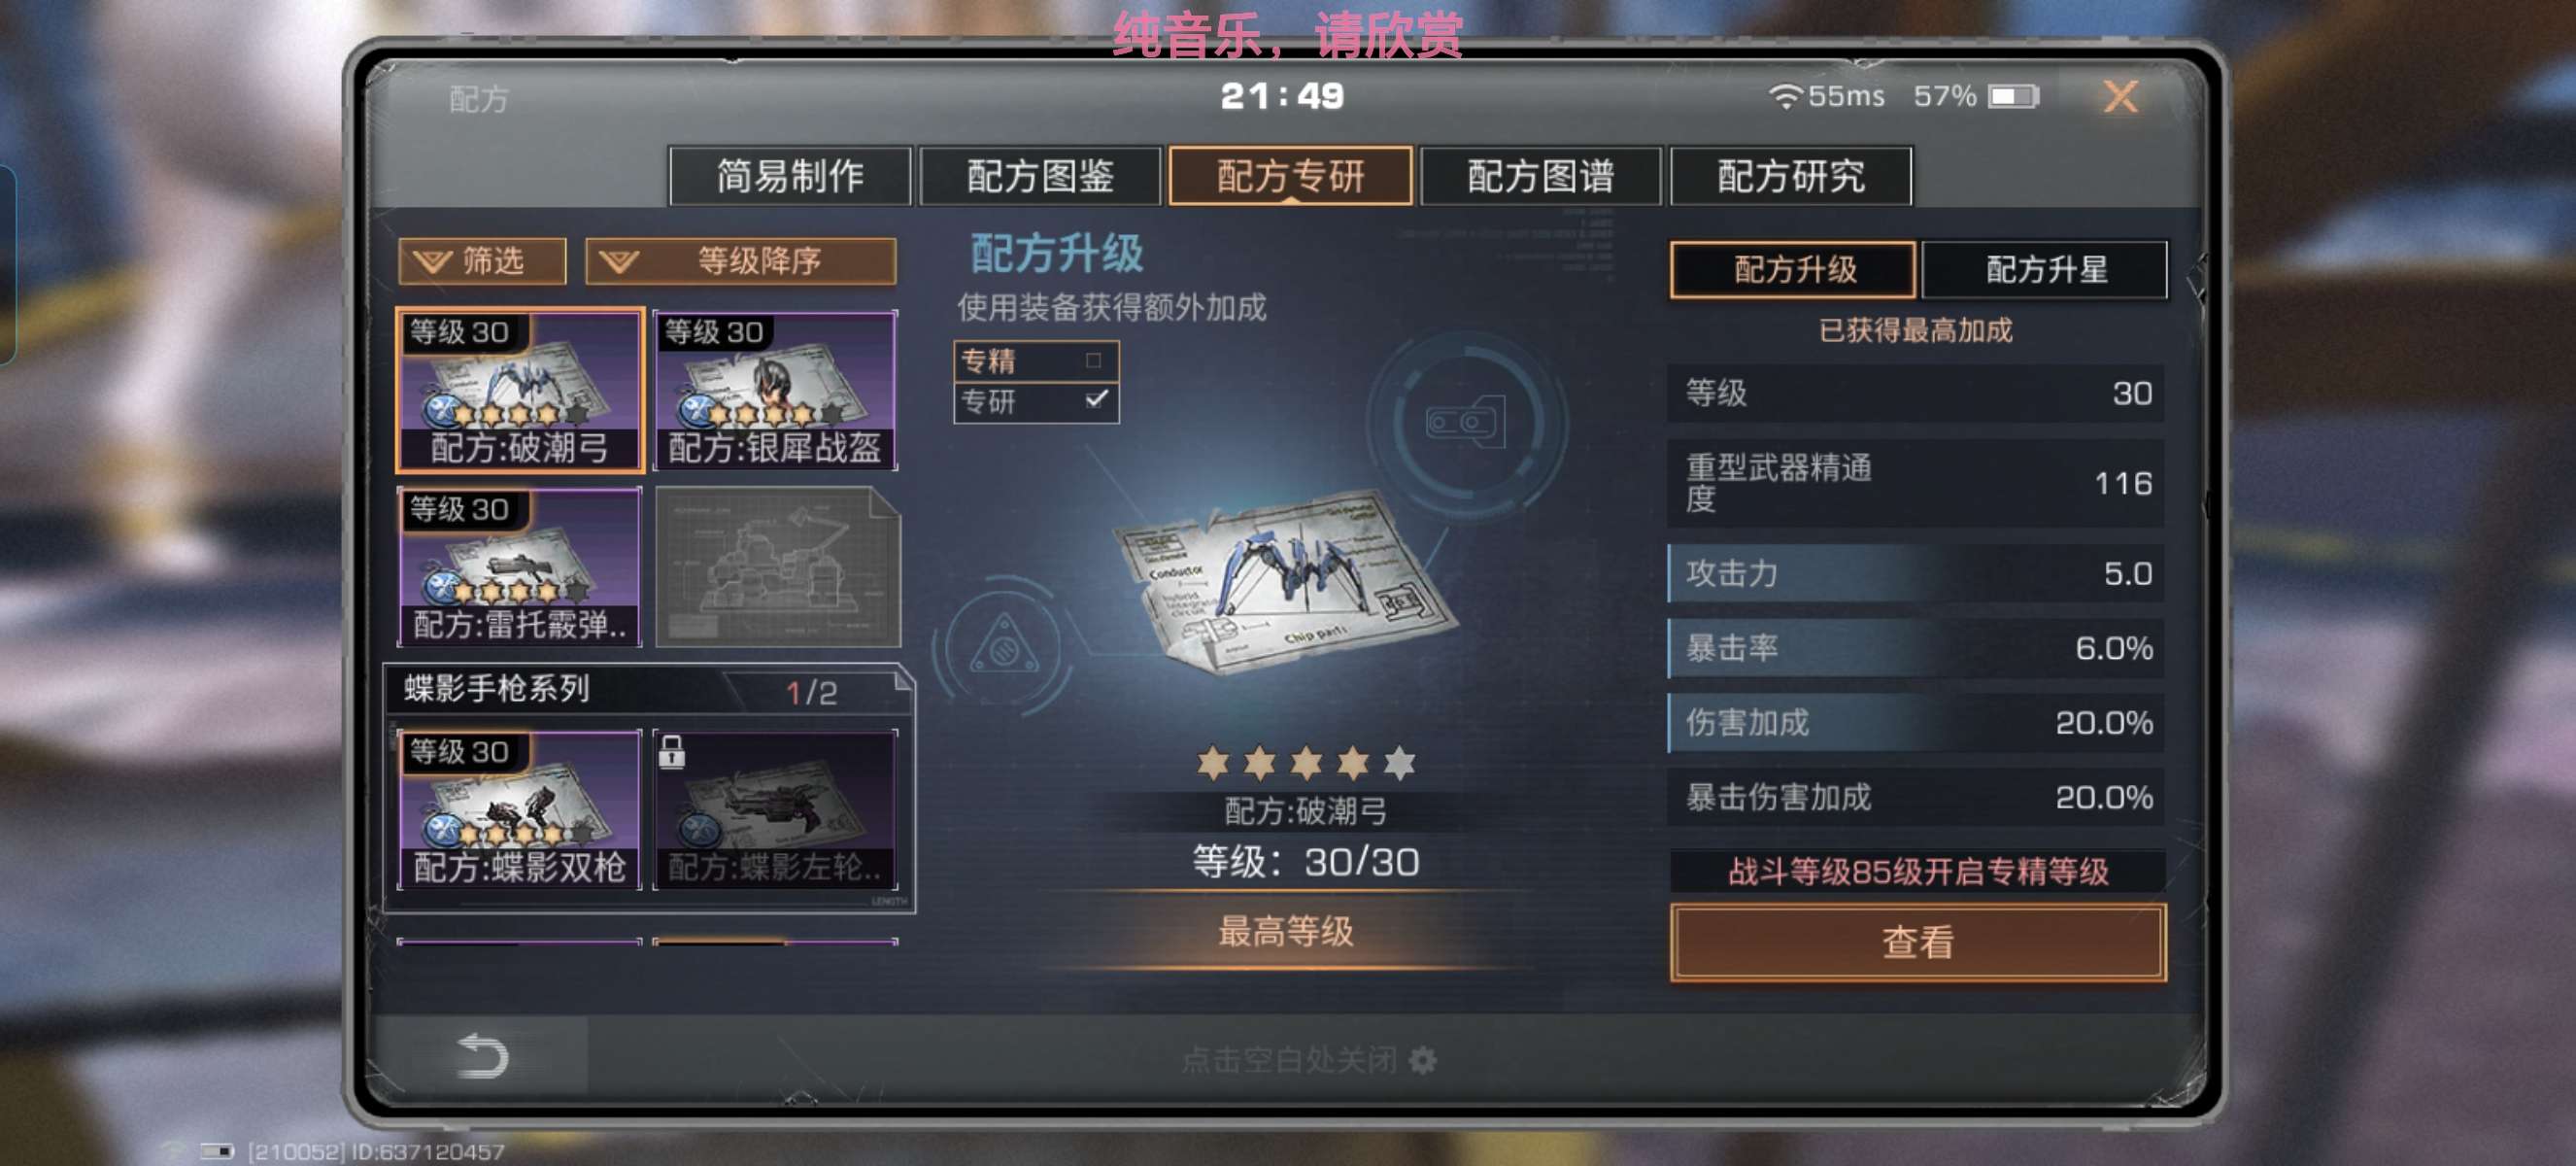Click the triangle emblem slot icon

pyautogui.click(x=1003, y=643)
